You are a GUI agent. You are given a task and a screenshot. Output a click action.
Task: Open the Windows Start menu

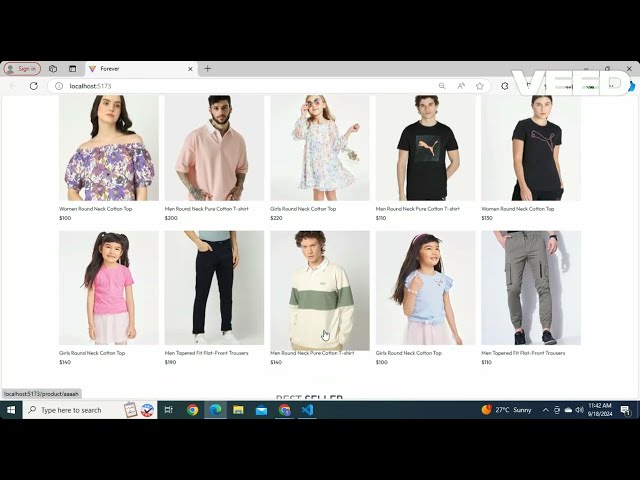(11, 410)
